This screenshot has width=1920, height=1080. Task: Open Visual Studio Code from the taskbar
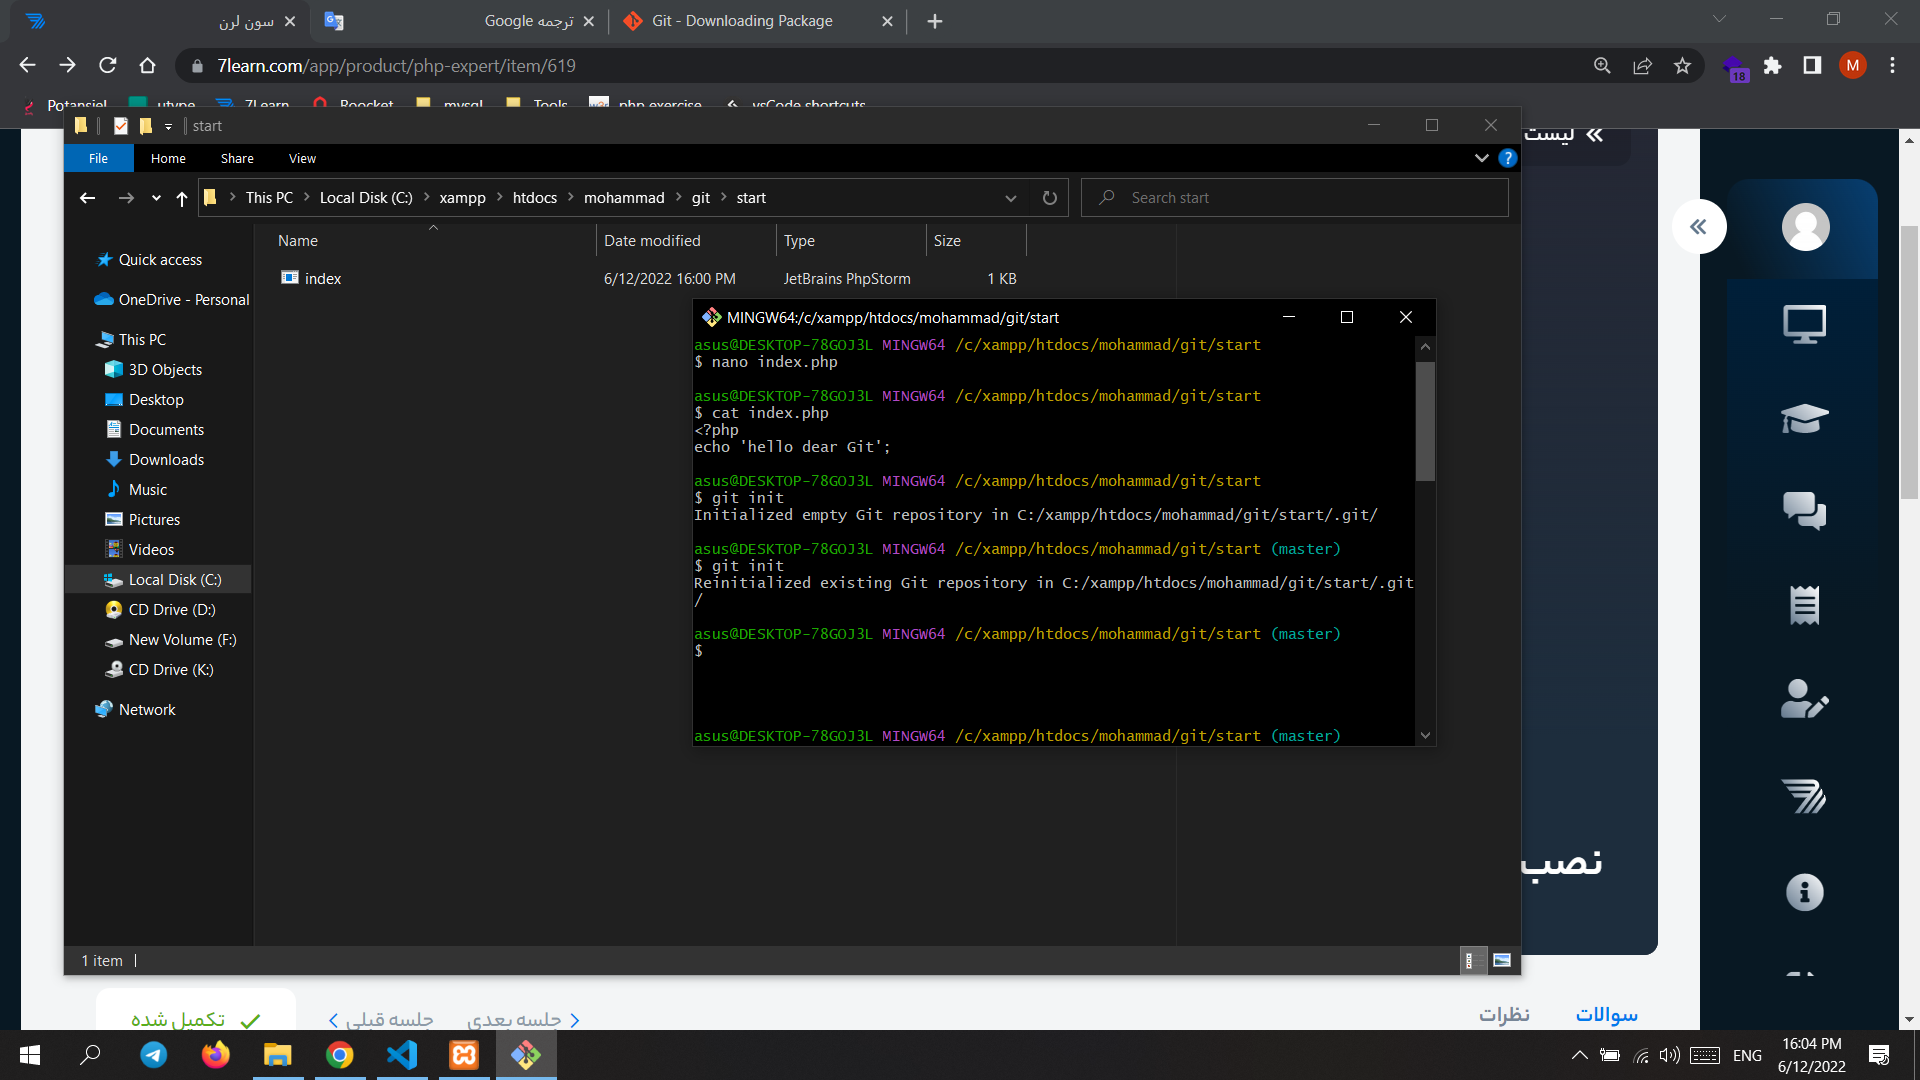coord(402,1055)
